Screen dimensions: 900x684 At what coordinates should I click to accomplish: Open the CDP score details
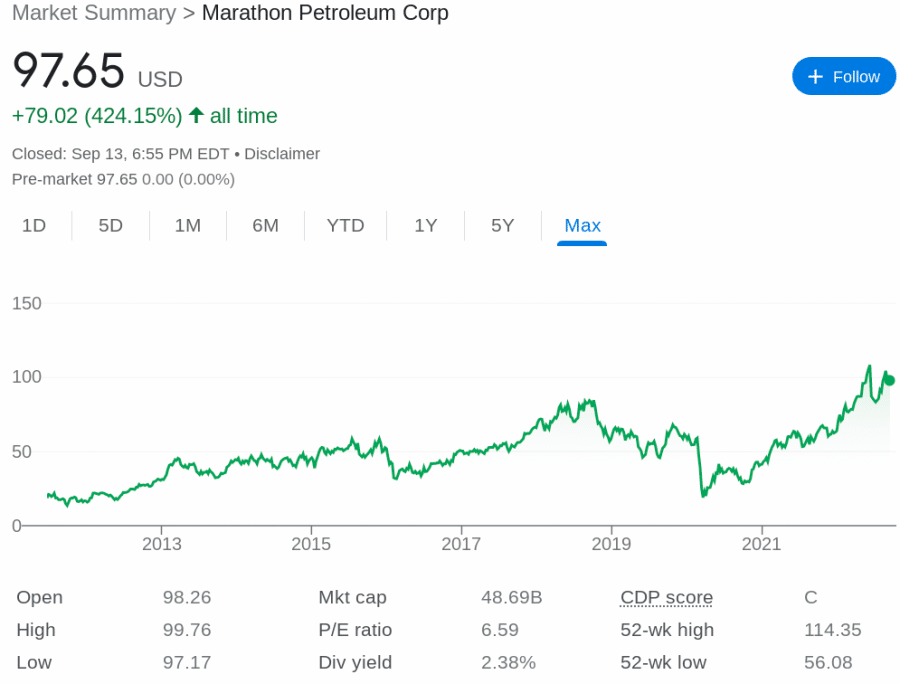pyautogui.click(x=666, y=597)
